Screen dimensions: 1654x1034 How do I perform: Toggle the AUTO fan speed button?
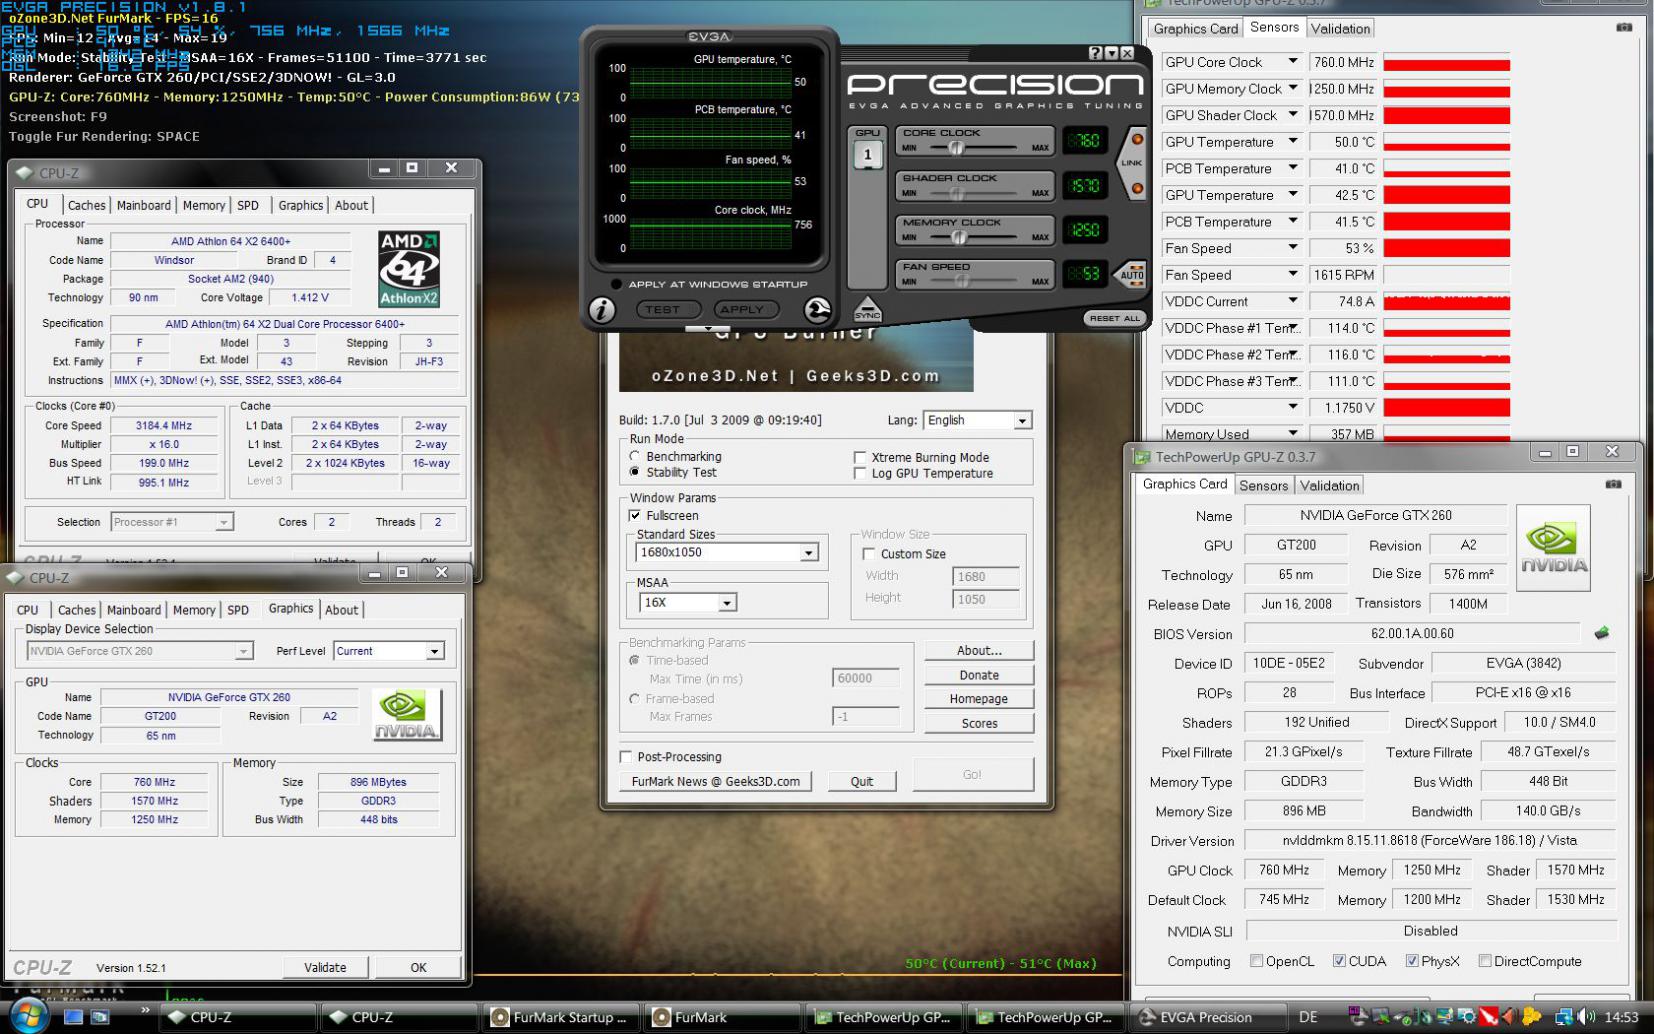pyautogui.click(x=1131, y=274)
